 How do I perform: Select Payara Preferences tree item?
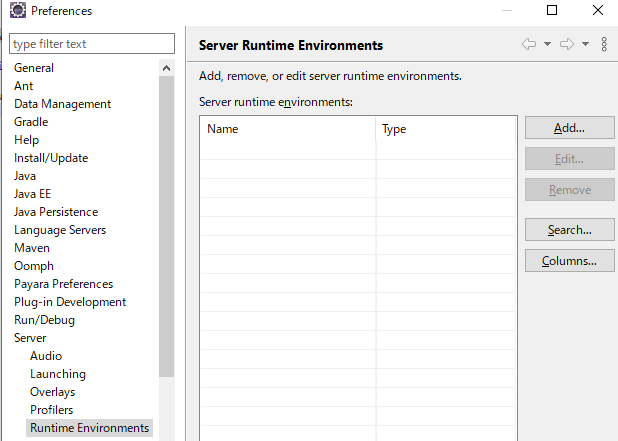[x=63, y=284]
